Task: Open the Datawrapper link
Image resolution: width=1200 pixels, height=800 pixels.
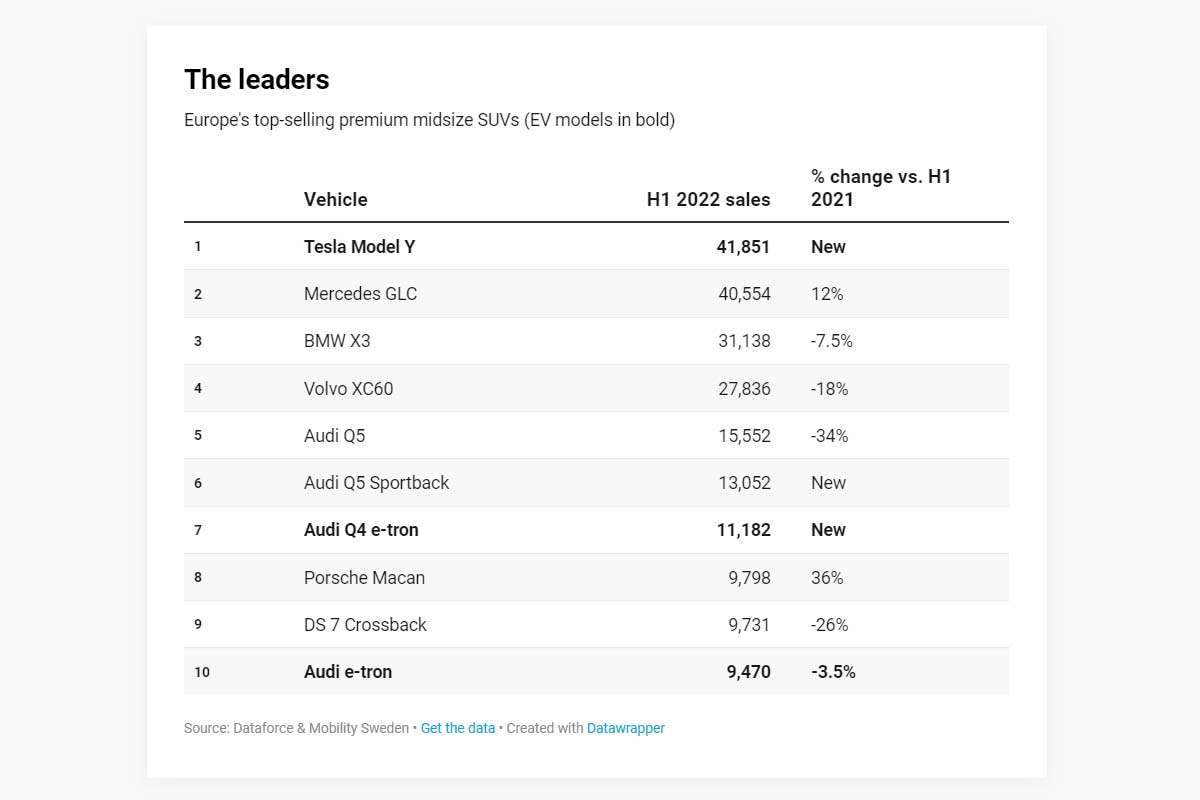Action: point(625,728)
